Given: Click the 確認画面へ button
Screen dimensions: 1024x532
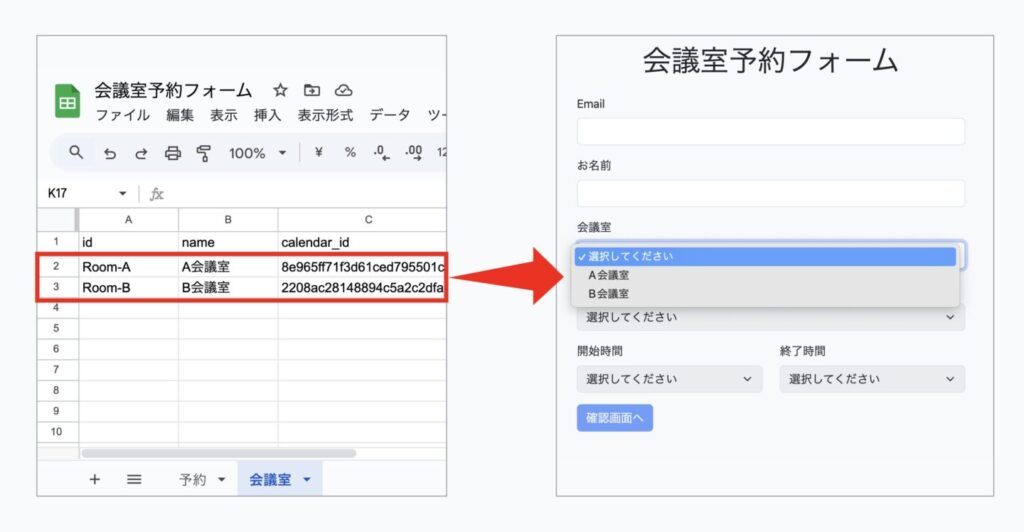Looking at the screenshot, I should pos(615,418).
